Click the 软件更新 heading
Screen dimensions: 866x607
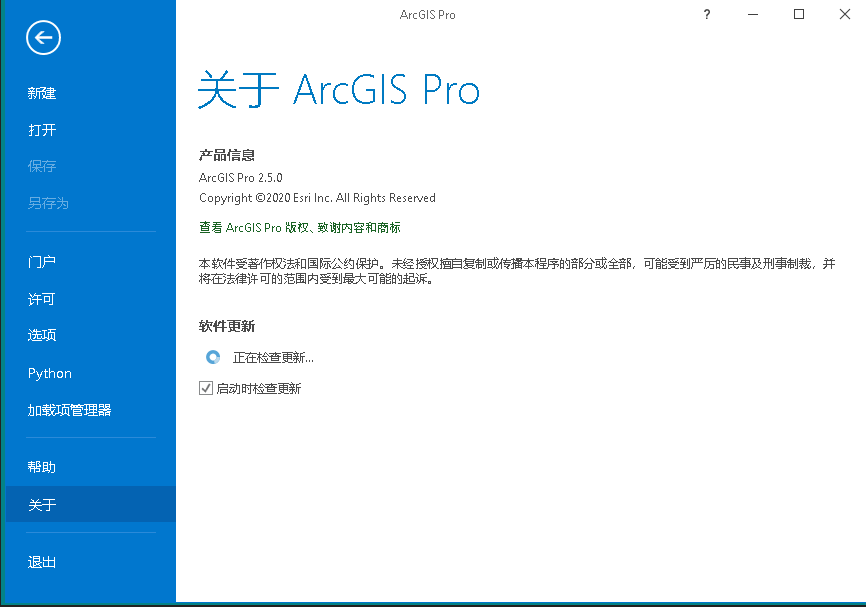227,326
